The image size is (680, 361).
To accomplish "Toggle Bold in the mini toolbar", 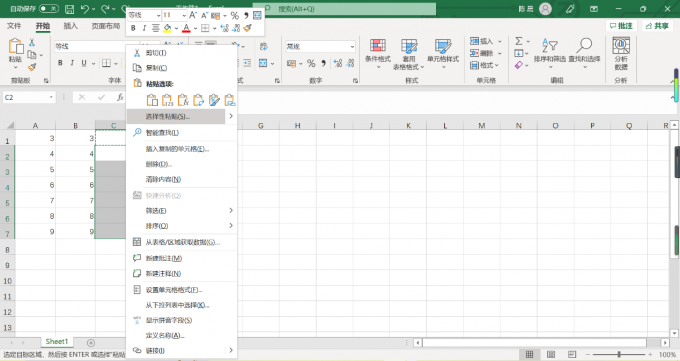I will (133, 28).
